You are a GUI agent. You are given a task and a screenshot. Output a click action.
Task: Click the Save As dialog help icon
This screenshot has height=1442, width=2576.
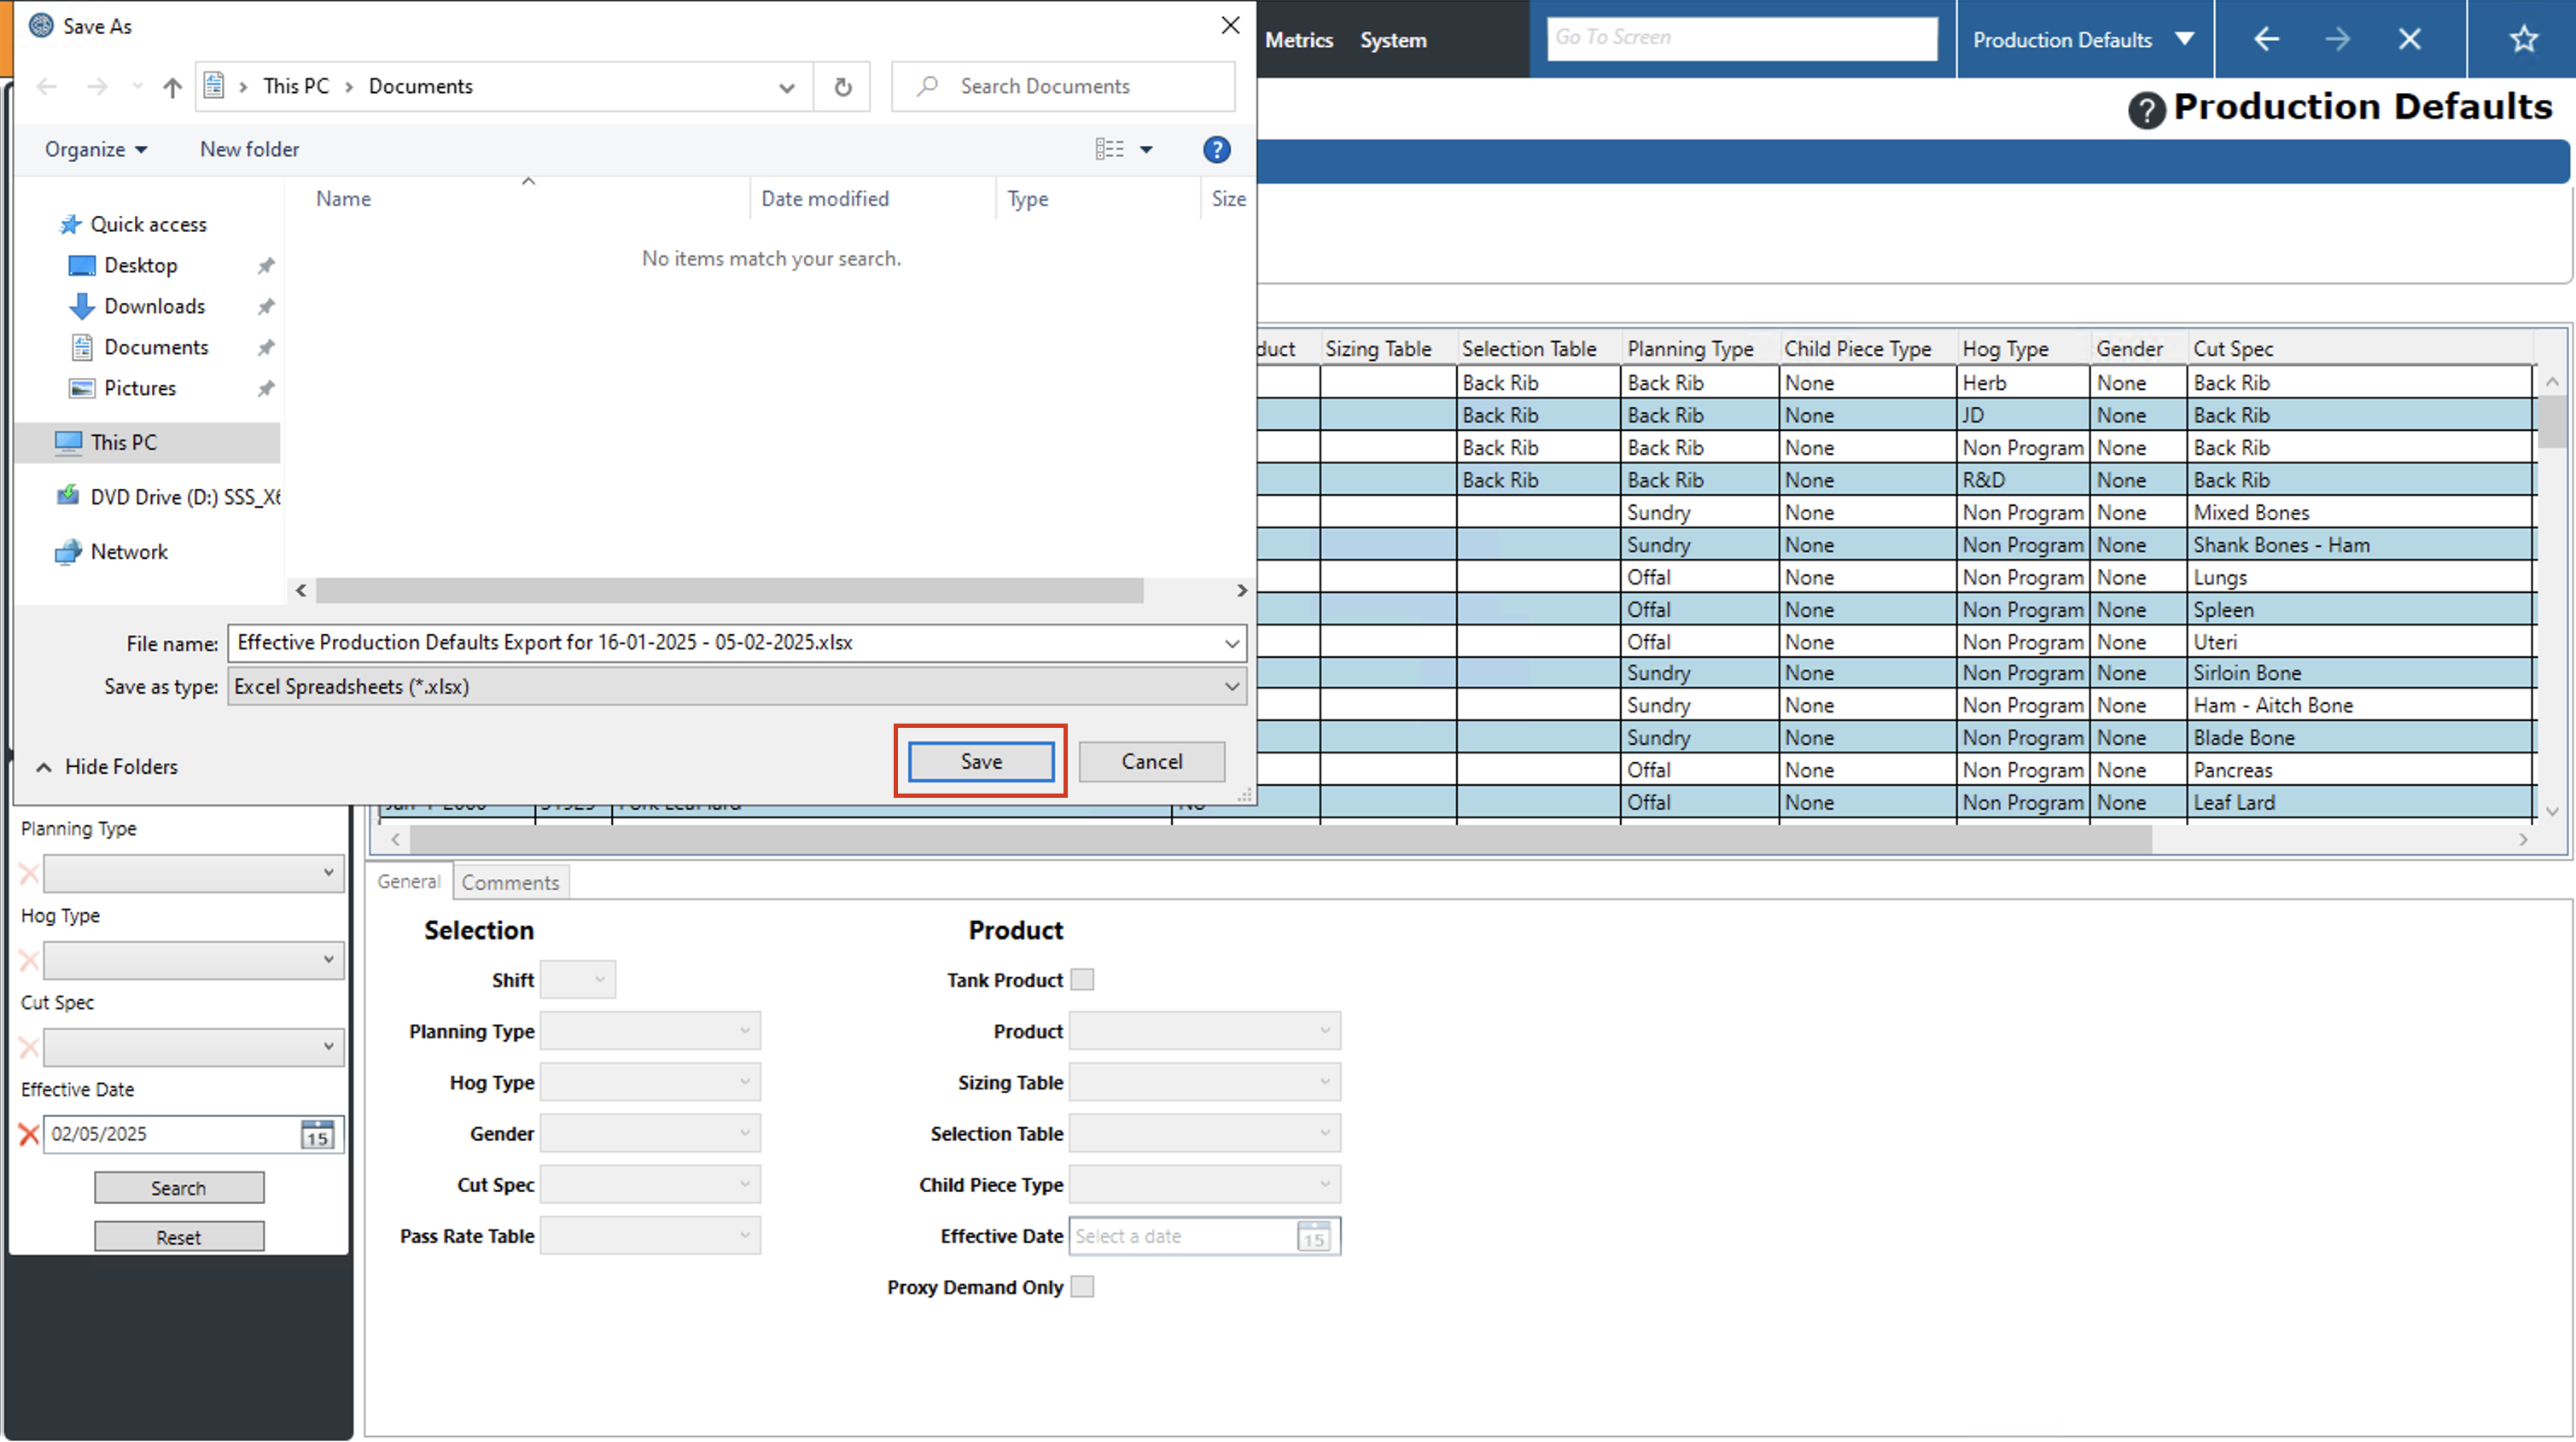coord(1216,149)
